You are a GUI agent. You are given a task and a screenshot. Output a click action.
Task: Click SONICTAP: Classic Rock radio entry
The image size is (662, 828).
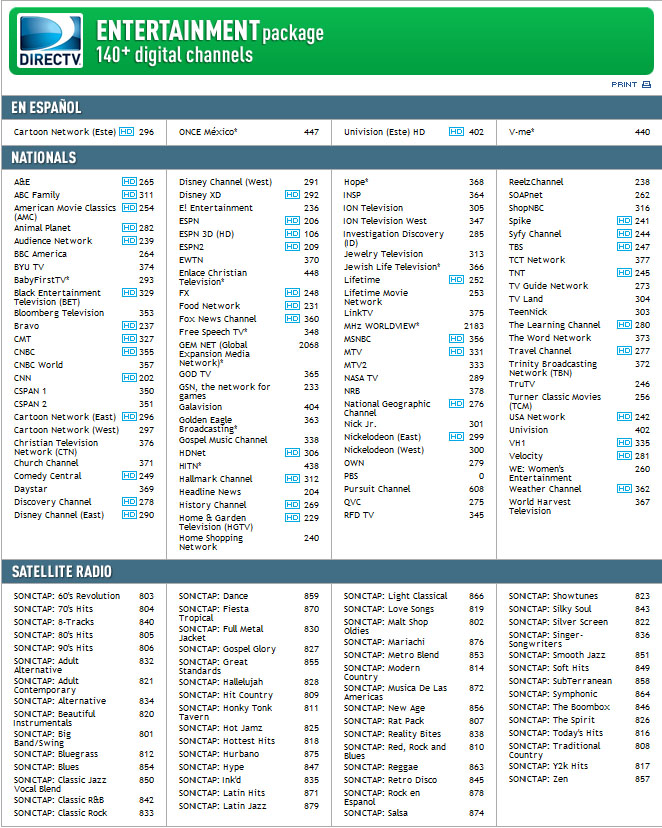pos(83,813)
